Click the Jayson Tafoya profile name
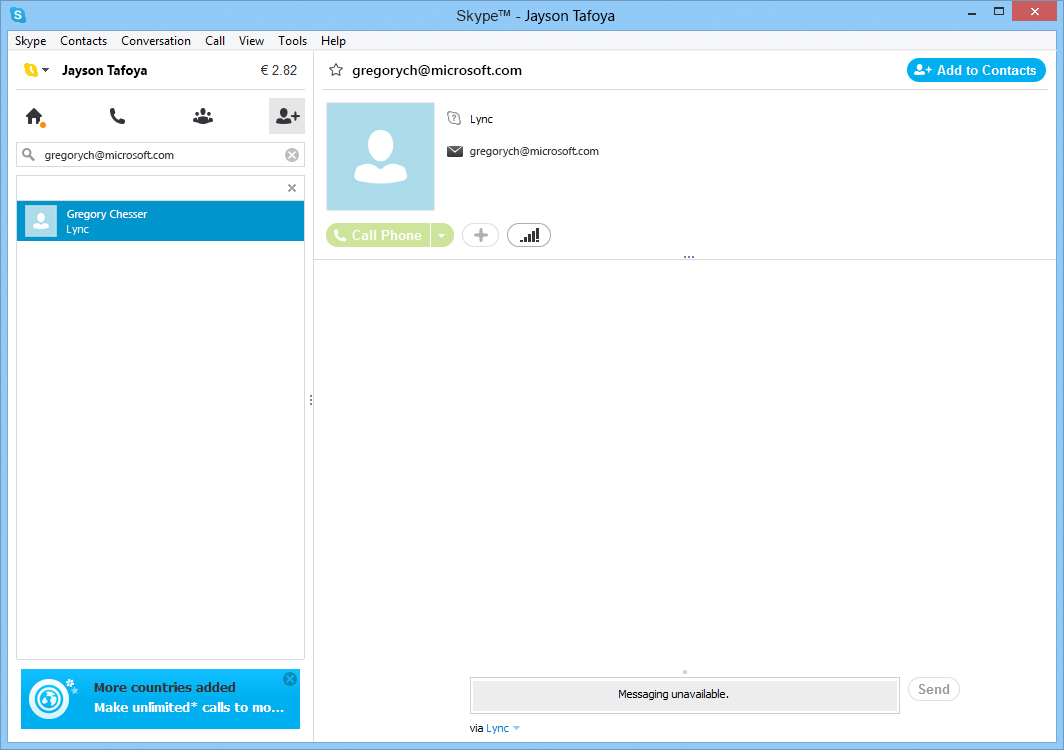Image resolution: width=1064 pixels, height=750 pixels. pos(104,70)
